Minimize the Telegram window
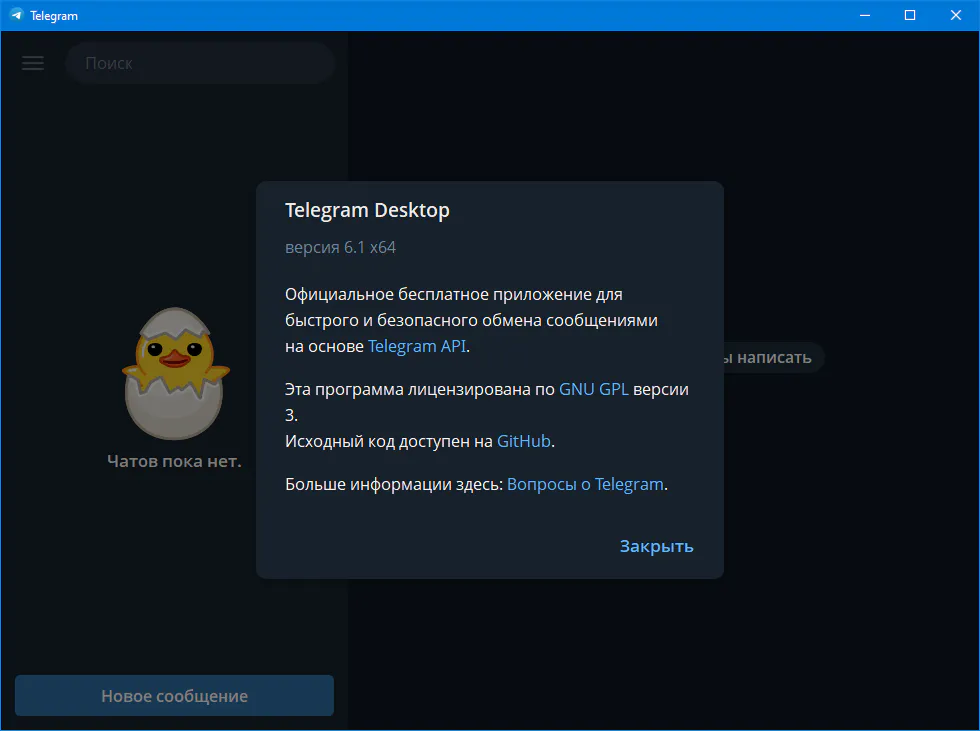Viewport: 980px width, 731px height. click(x=863, y=16)
